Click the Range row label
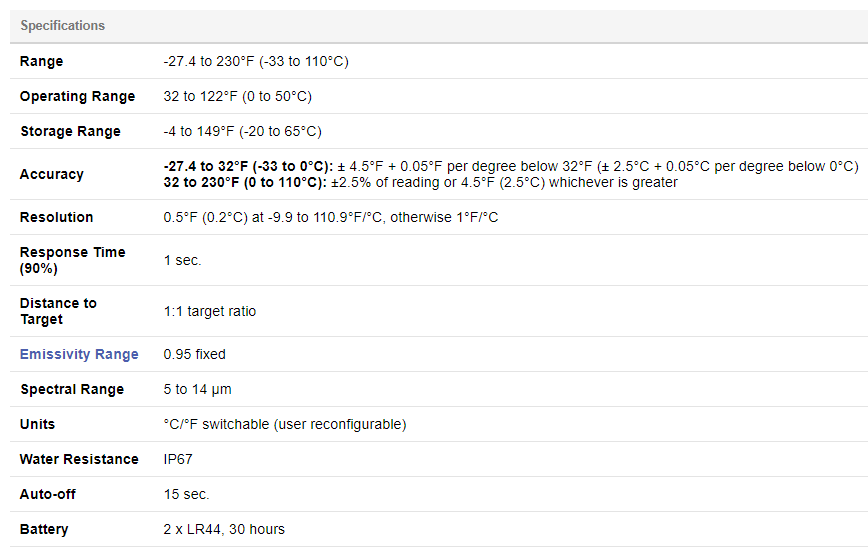 coord(41,61)
